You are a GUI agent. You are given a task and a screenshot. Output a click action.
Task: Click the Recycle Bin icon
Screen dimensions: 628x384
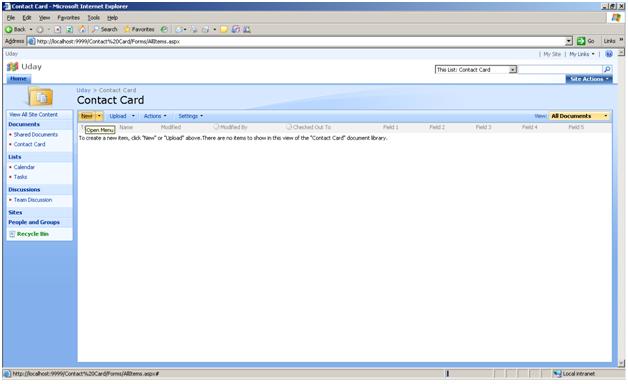pos(12,234)
